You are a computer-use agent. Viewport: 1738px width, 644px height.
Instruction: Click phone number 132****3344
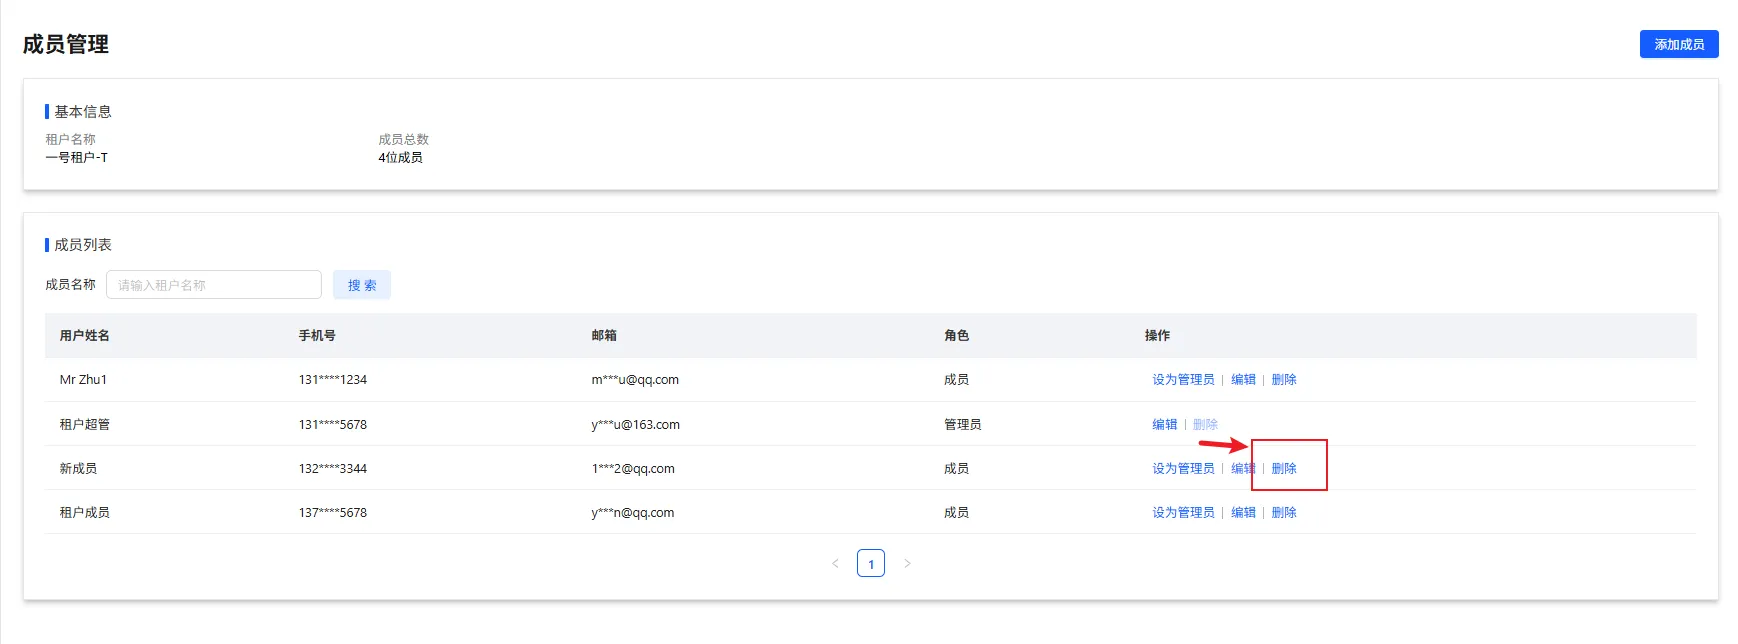coord(333,469)
